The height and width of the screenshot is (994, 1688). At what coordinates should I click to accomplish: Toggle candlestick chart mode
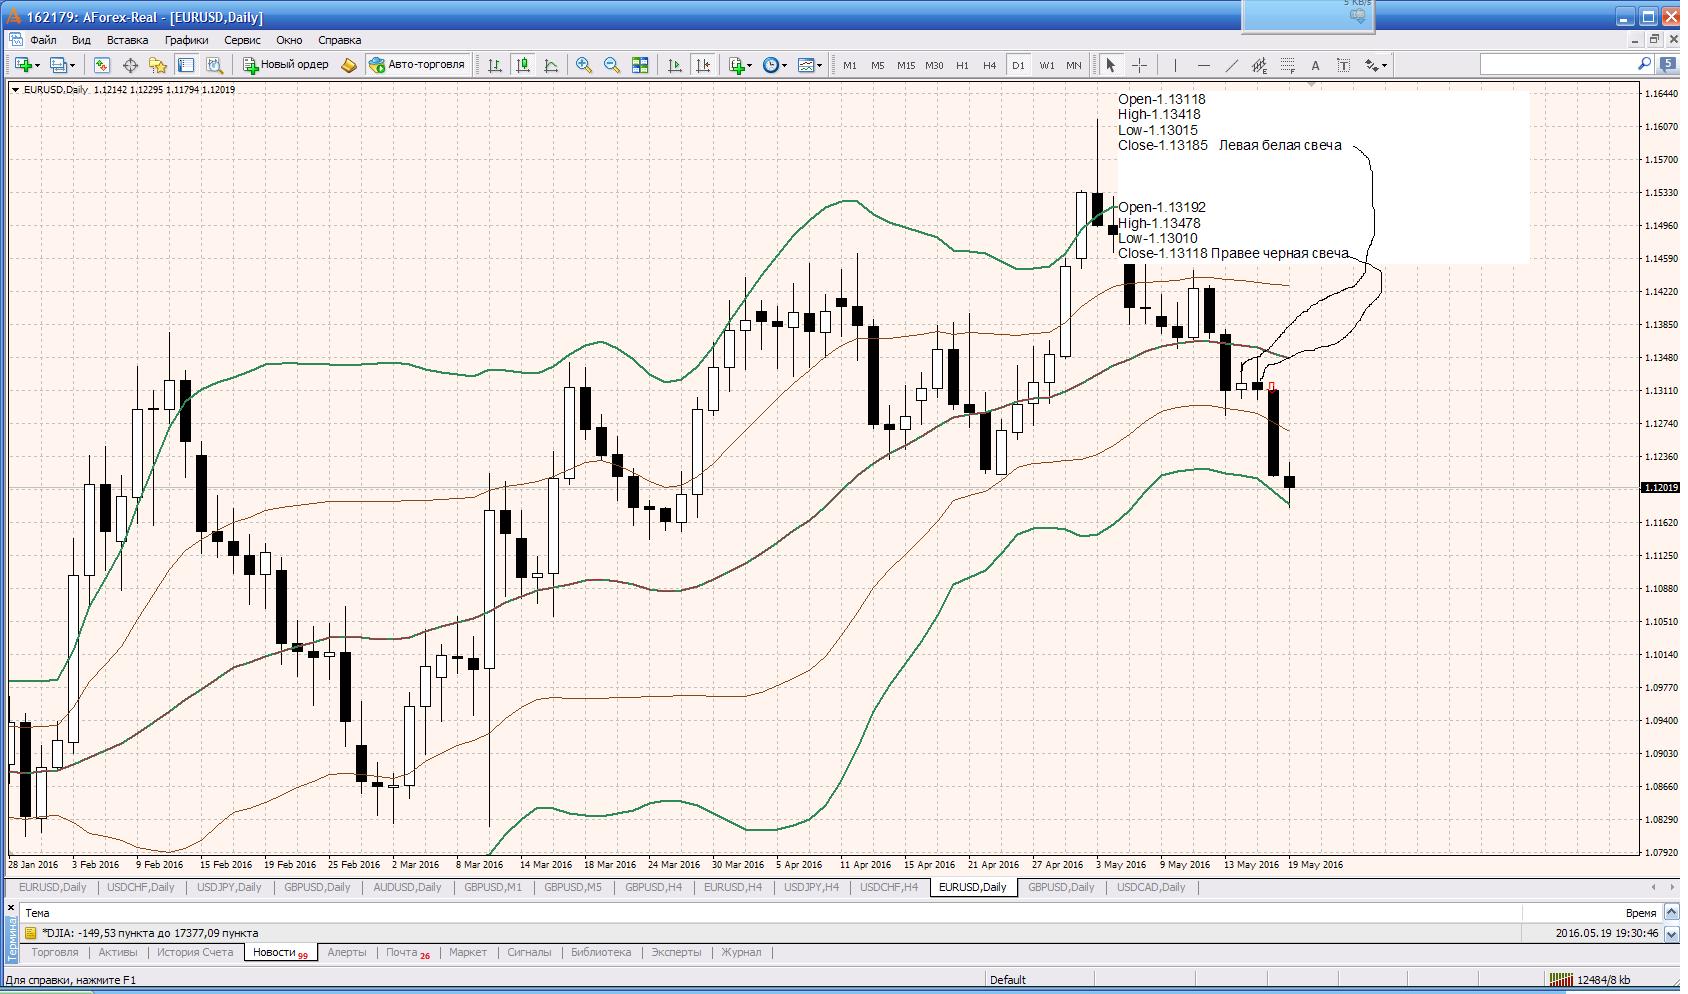pos(523,65)
